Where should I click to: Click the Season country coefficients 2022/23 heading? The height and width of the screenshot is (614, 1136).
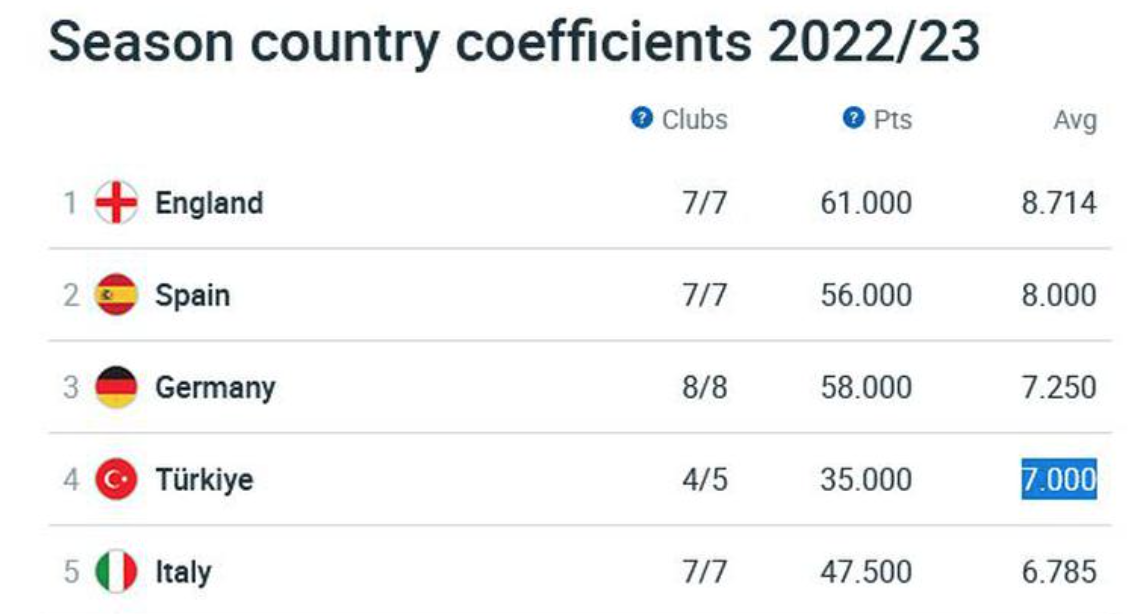click(x=514, y=42)
